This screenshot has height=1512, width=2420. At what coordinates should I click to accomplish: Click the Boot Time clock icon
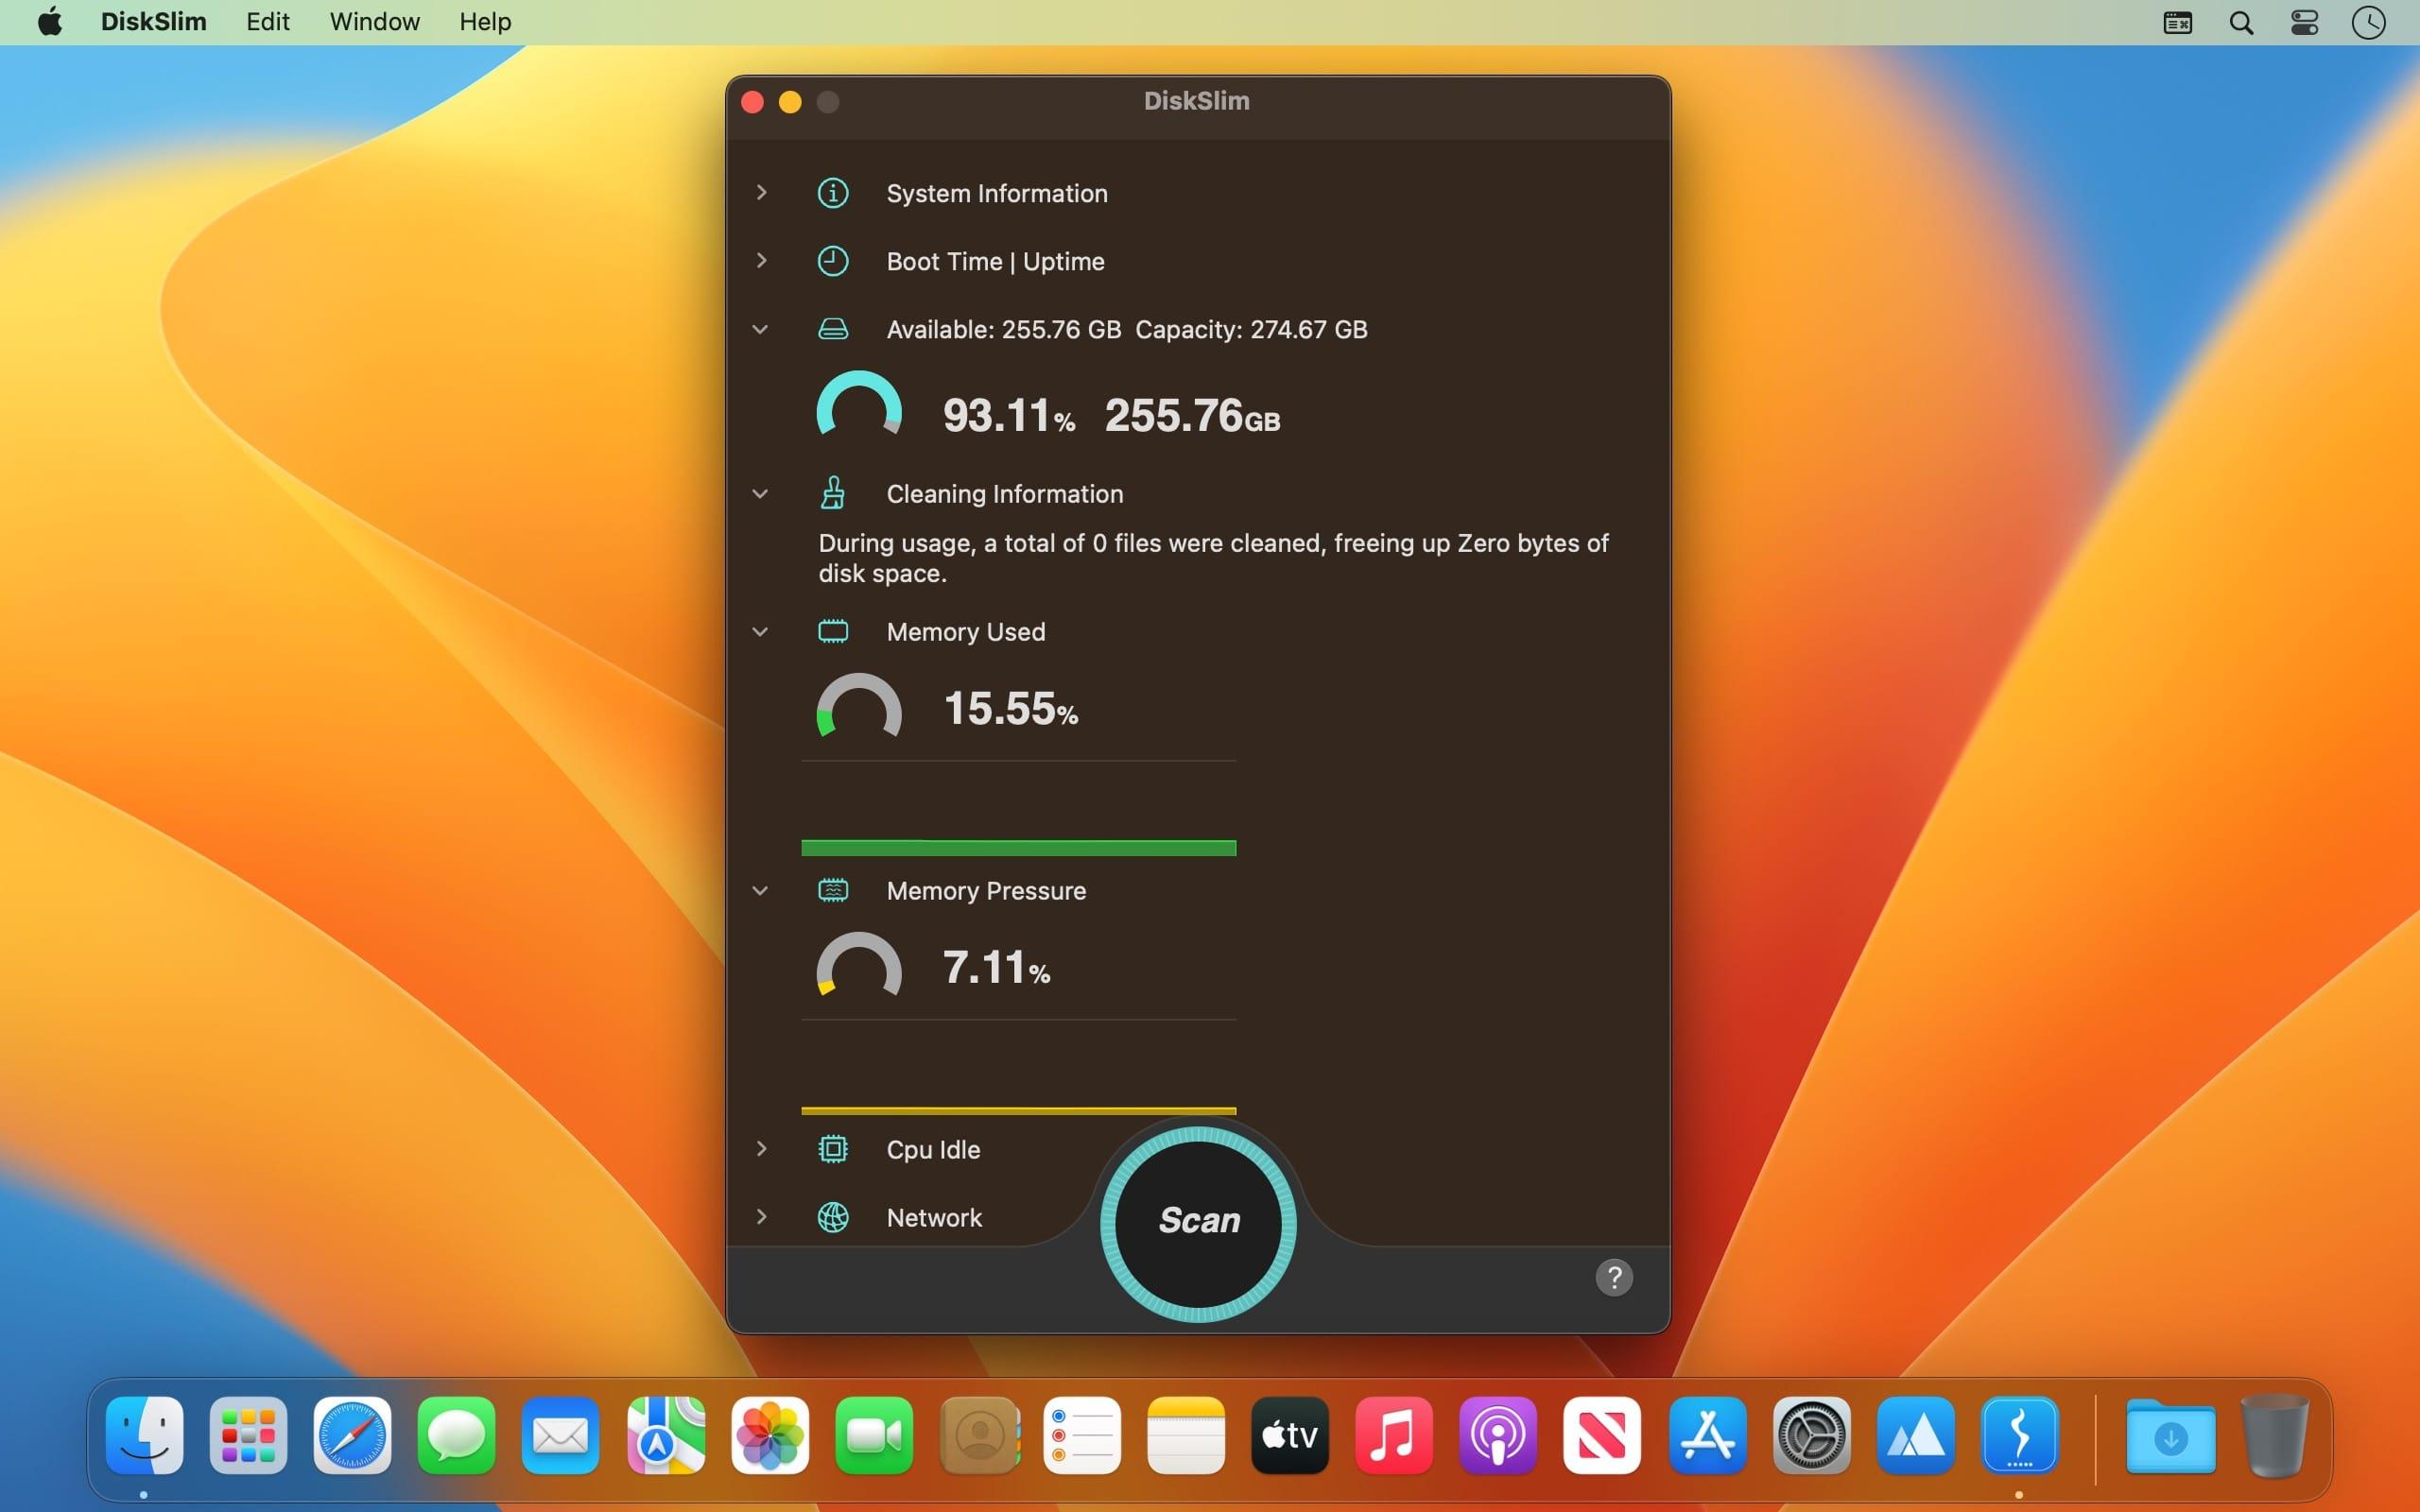(x=833, y=261)
